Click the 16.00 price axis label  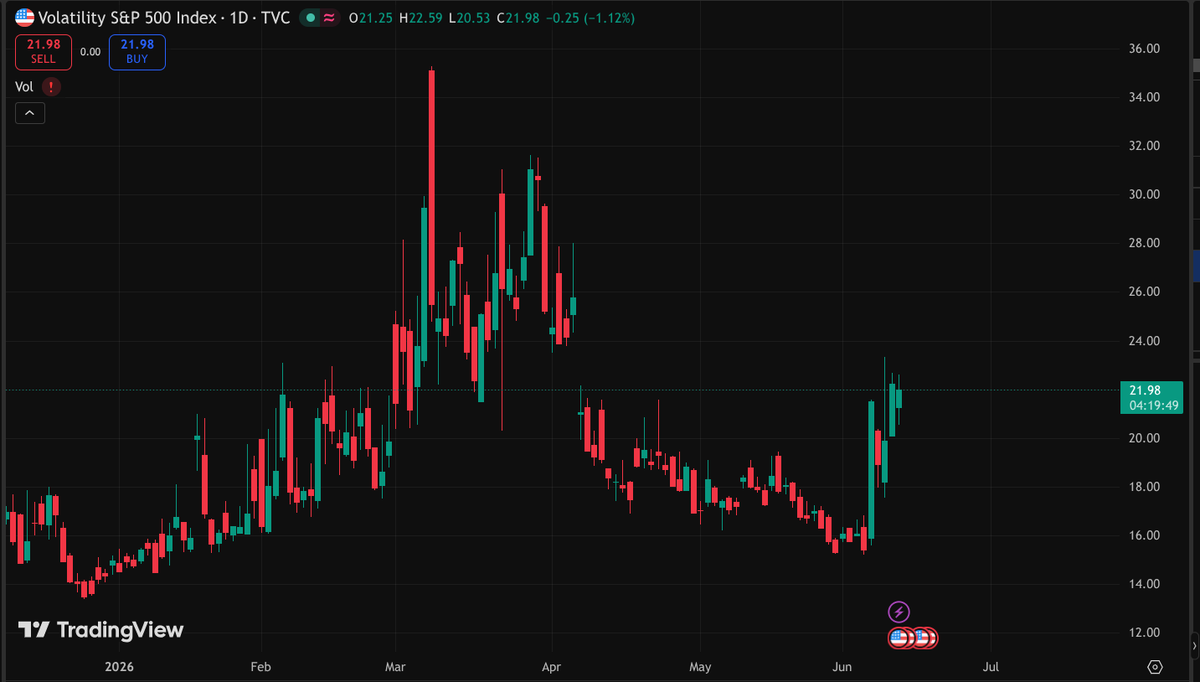tap(1144, 536)
